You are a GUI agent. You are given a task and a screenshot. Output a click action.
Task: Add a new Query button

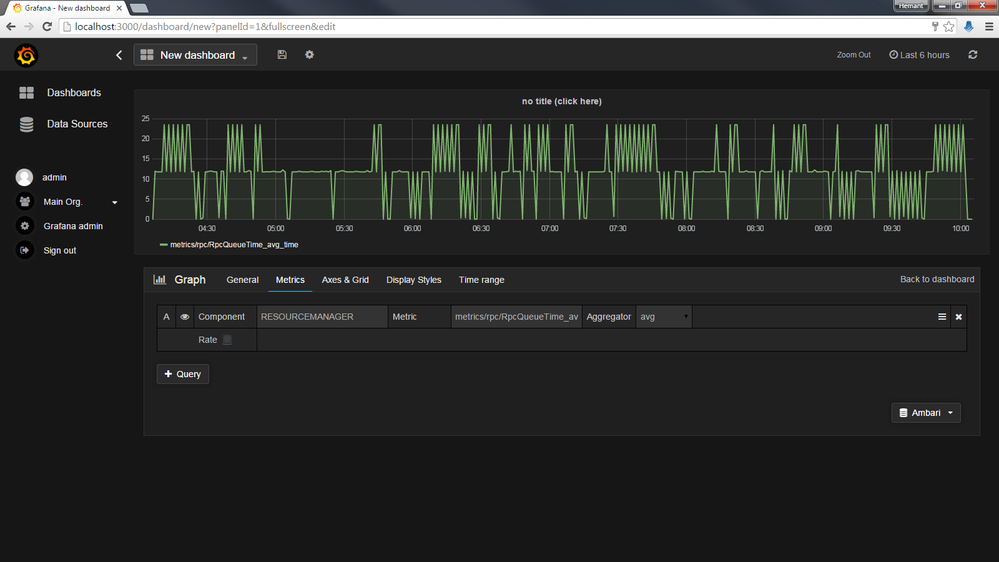coord(183,374)
